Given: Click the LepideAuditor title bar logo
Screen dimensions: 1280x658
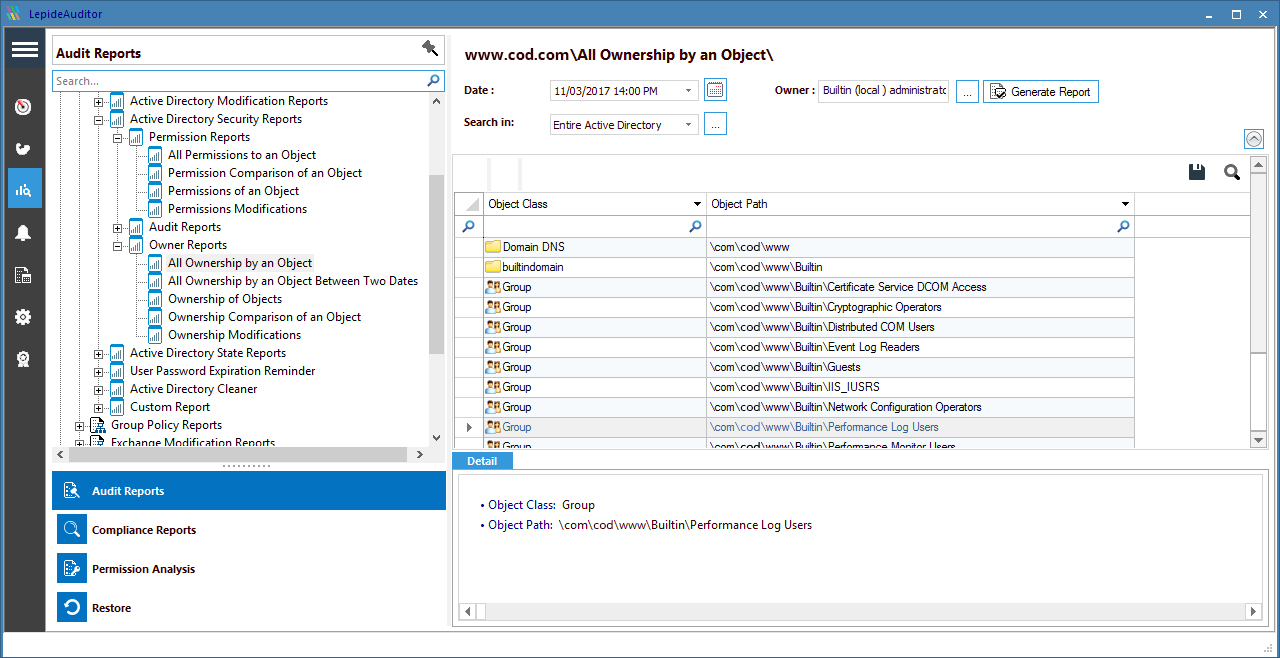Looking at the screenshot, I should [13, 14].
